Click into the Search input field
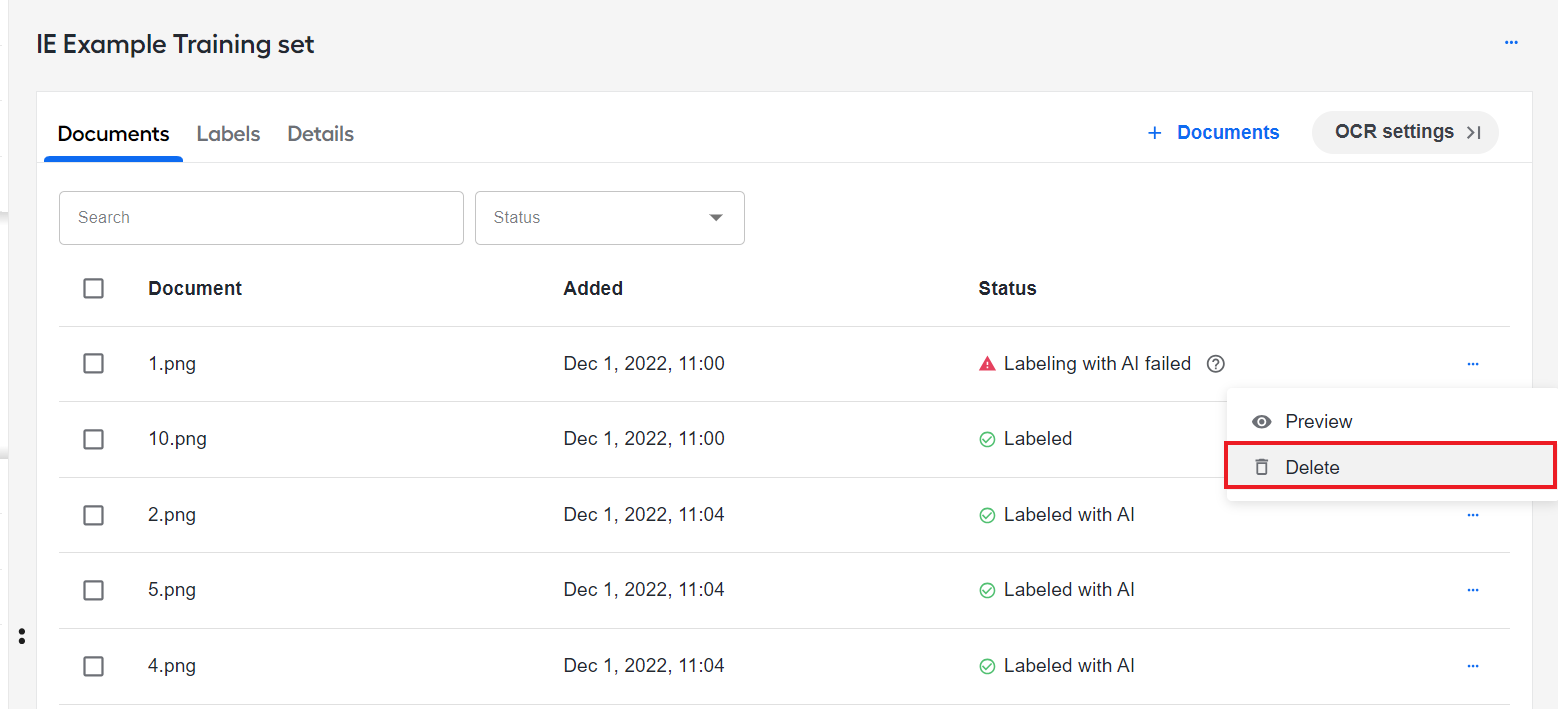The image size is (1558, 709). point(261,218)
